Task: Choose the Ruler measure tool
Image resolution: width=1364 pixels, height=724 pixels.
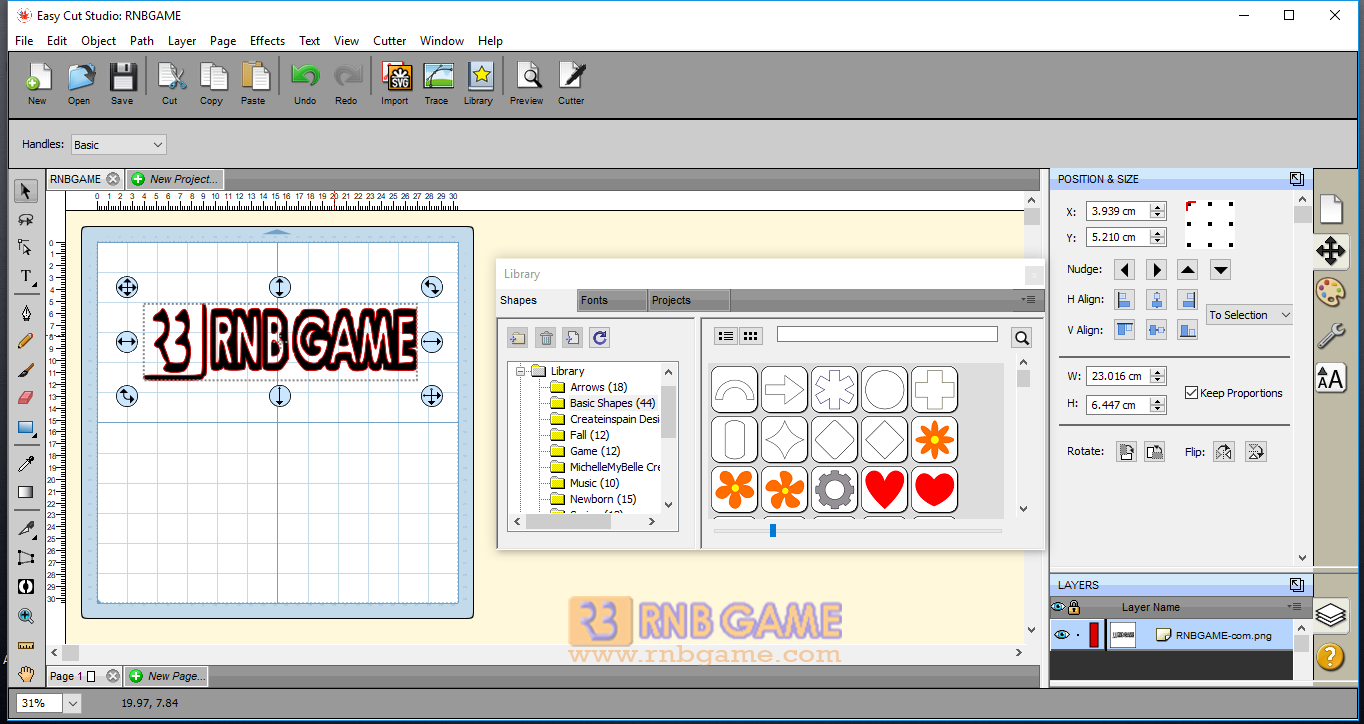Action: click(x=26, y=645)
